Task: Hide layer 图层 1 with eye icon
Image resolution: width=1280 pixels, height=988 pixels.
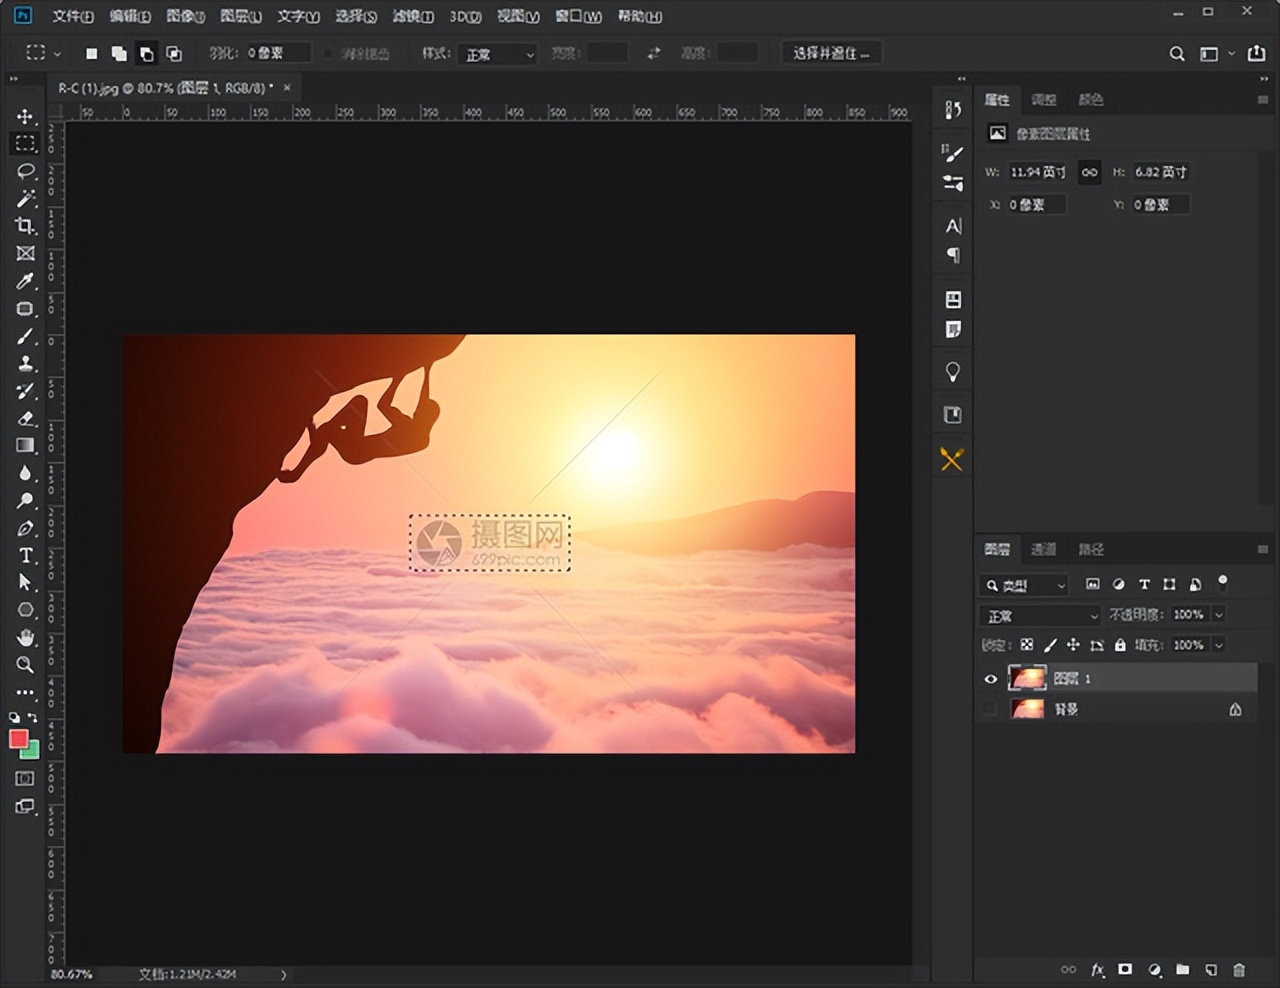Action: [990, 679]
